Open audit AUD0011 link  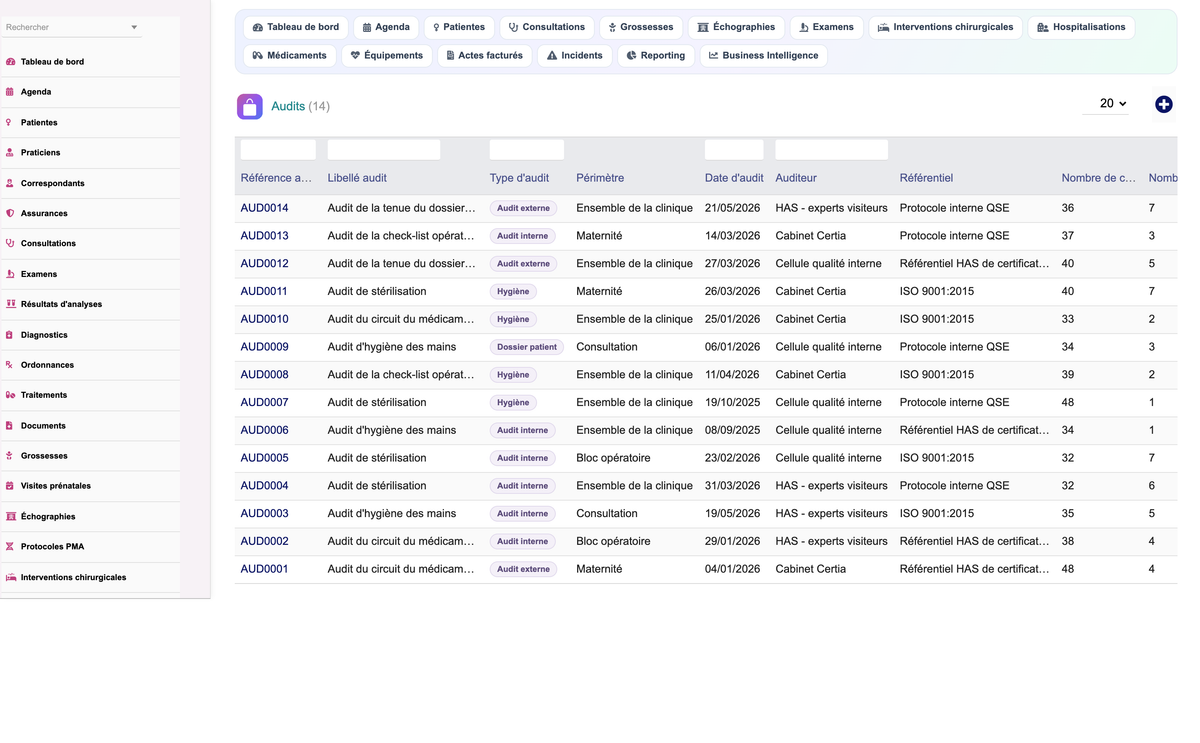264,291
